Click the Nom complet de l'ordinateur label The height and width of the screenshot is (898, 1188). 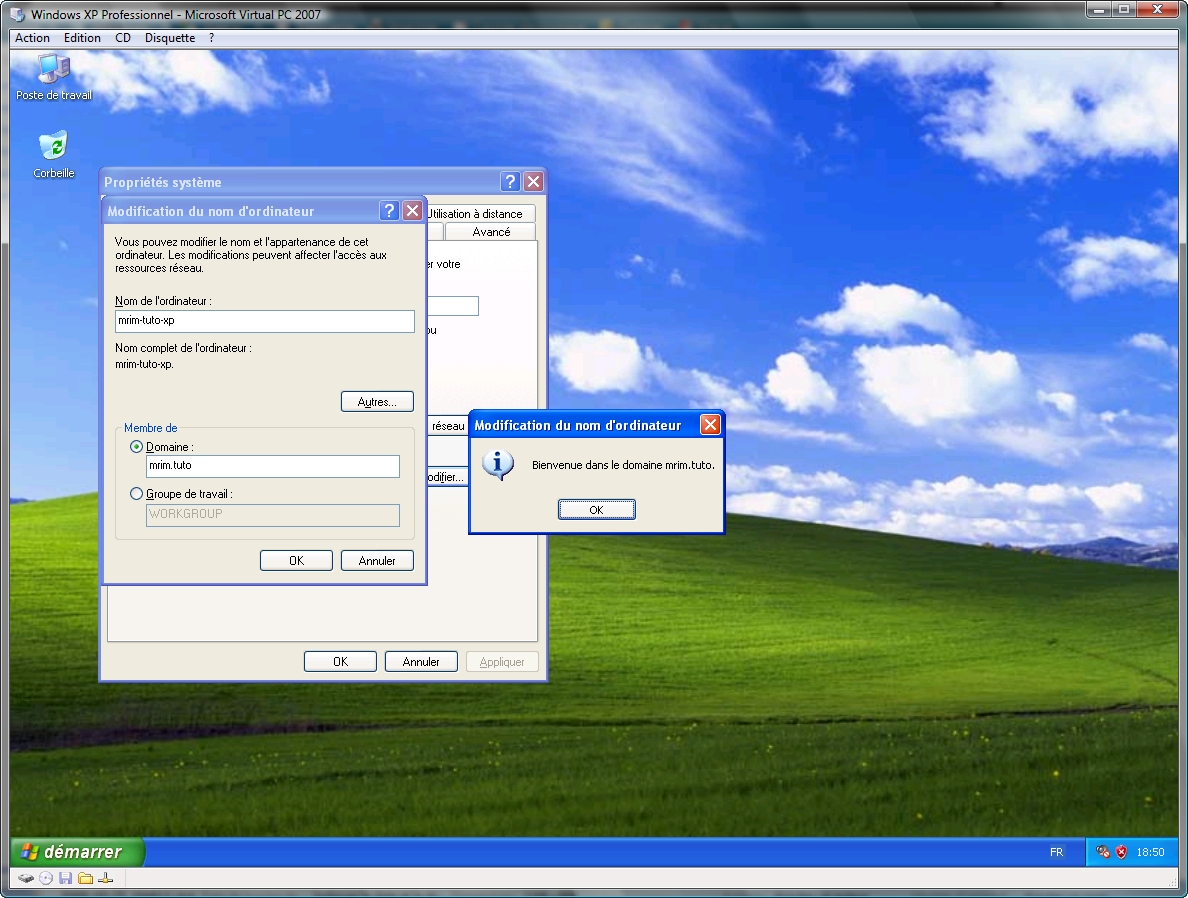pos(183,348)
